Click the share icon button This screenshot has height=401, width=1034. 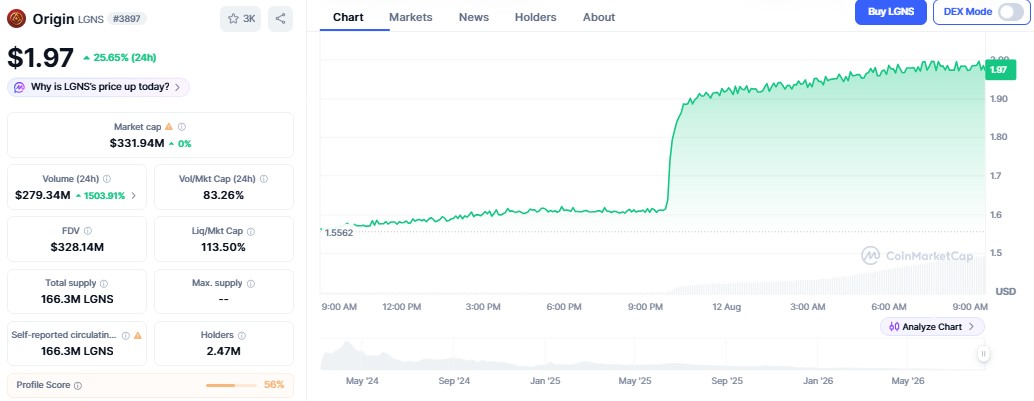(x=280, y=18)
